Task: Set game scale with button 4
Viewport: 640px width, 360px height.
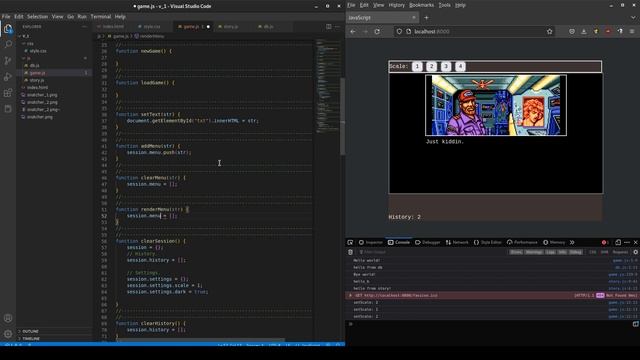Action: pyautogui.click(x=460, y=67)
